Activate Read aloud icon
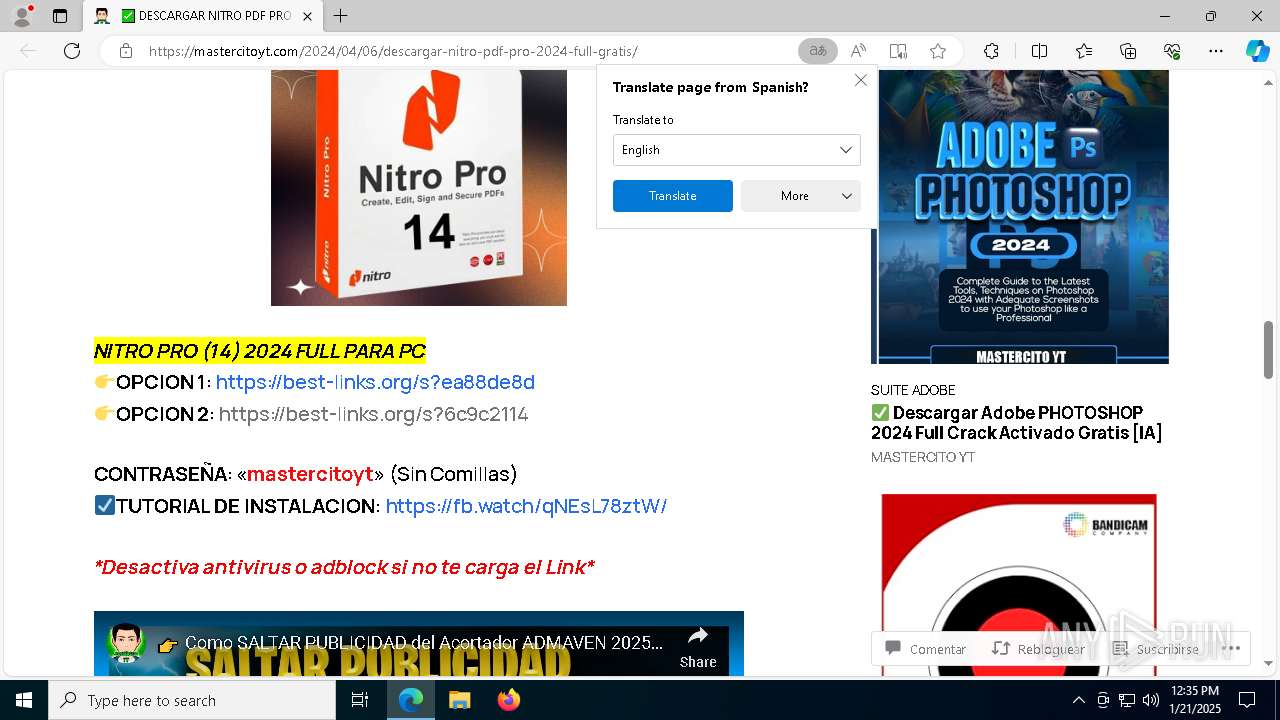Image resolution: width=1280 pixels, height=720 pixels. tap(858, 51)
